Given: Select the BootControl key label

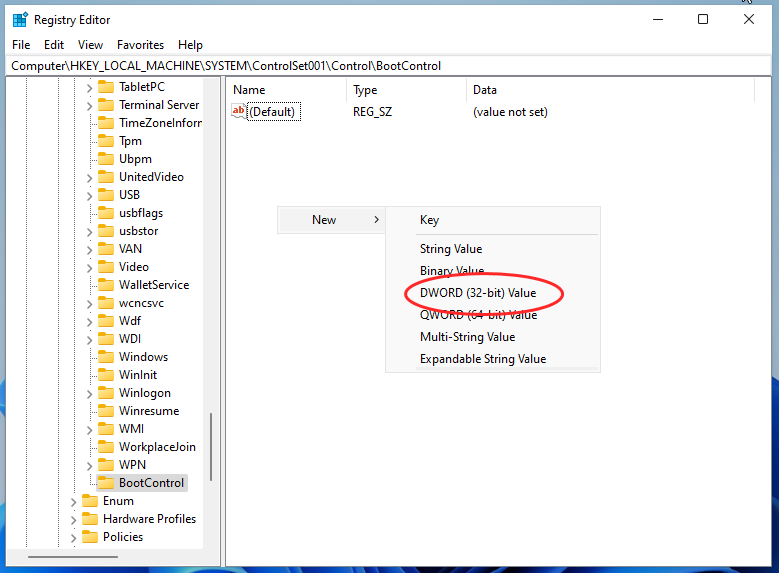Looking at the screenshot, I should coord(152,483).
